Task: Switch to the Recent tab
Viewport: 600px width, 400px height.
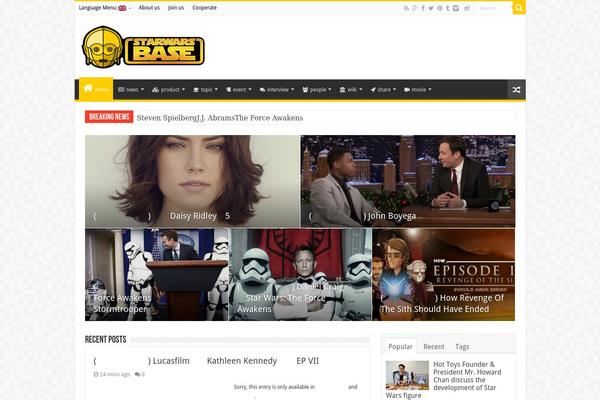Action: (434, 346)
